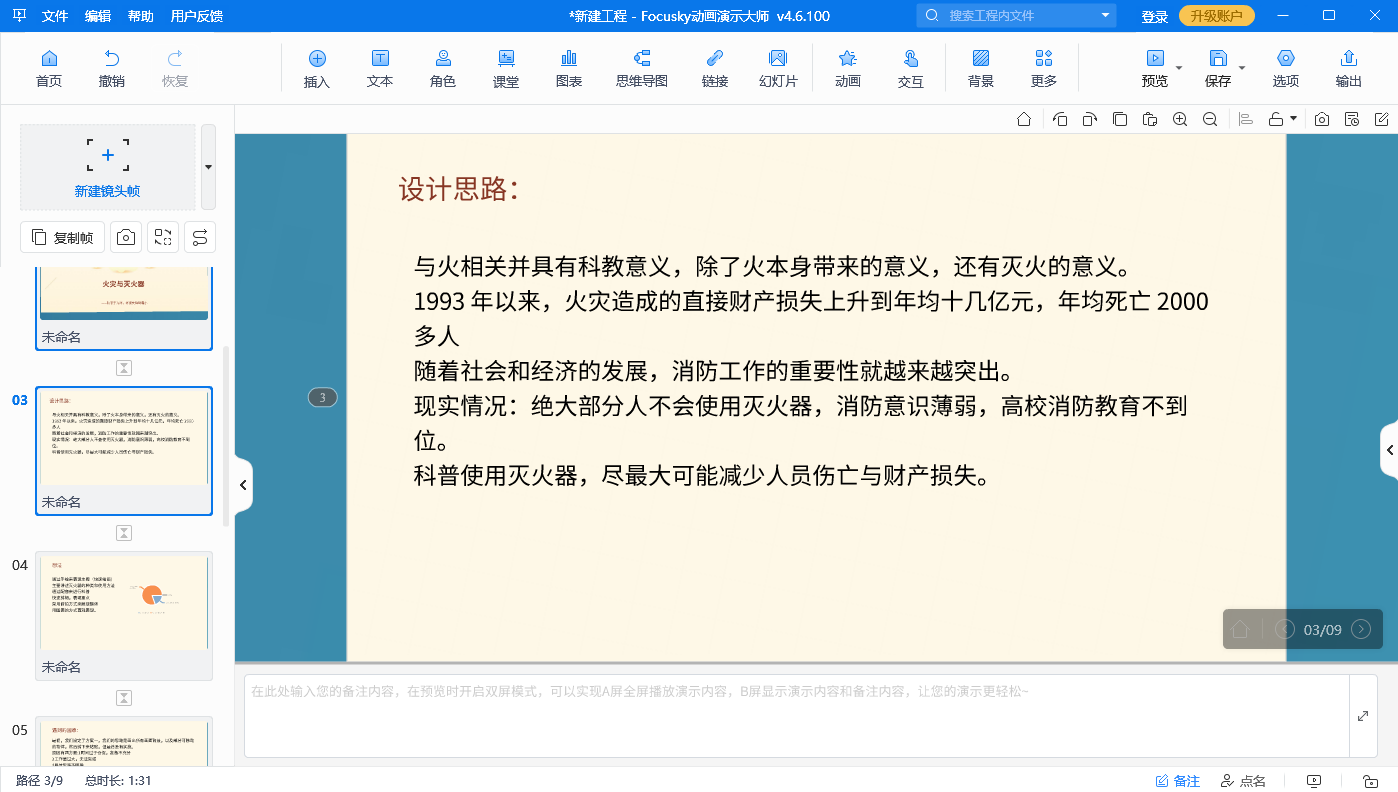Screen dimensions: 1398x792
Task: Click the path route icon in path panel
Action: pos(200,237)
